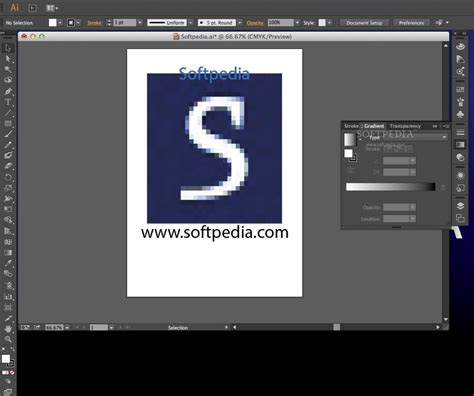
Task: Open the zoom level dropdown in status bar
Action: (x=67, y=328)
